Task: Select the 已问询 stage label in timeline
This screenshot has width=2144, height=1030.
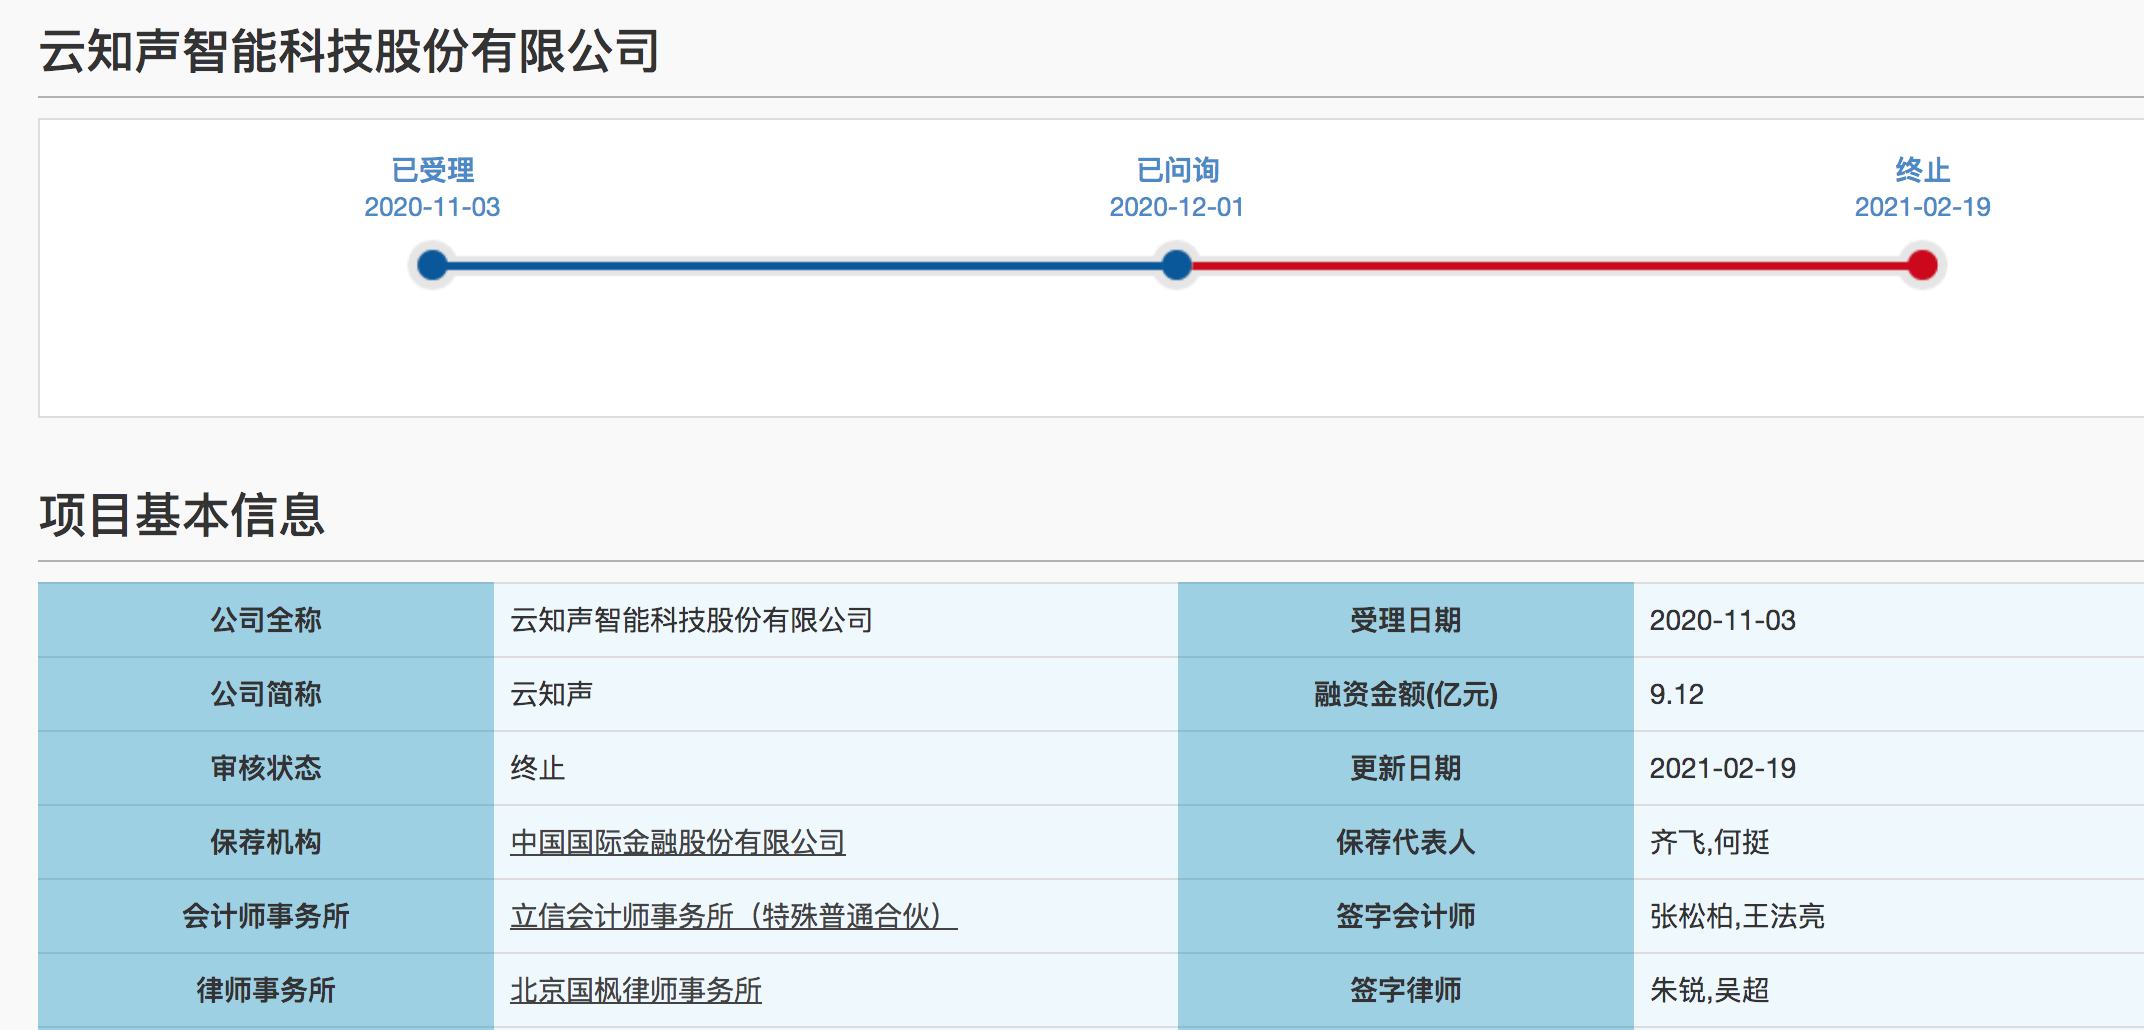Action: click(x=1177, y=170)
